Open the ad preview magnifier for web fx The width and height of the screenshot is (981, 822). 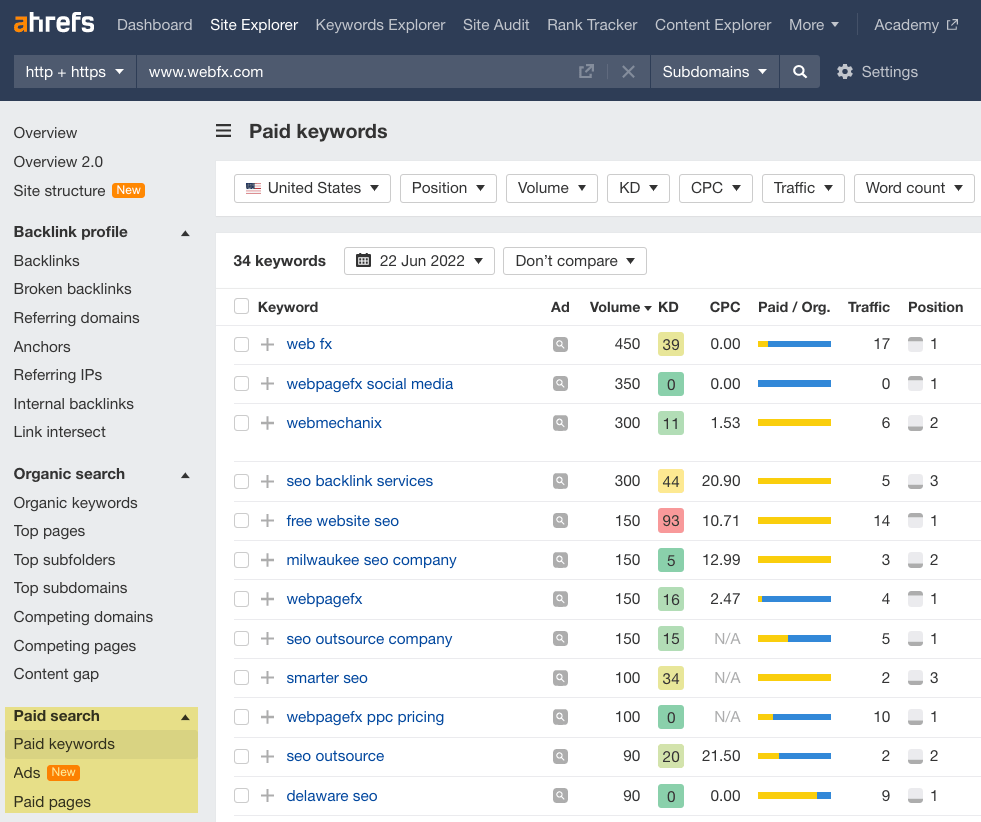[x=560, y=344]
